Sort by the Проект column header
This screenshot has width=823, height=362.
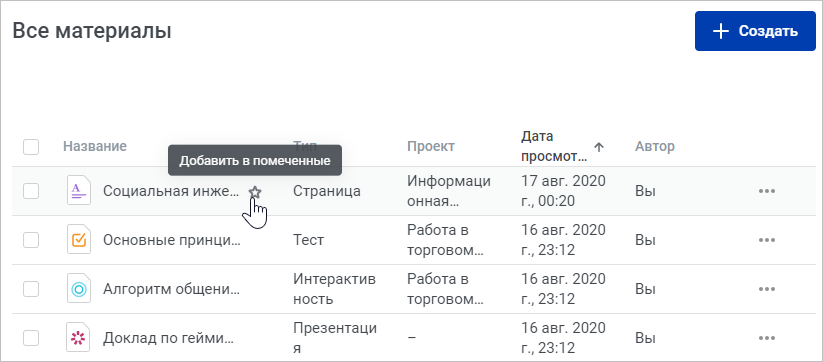tap(431, 146)
